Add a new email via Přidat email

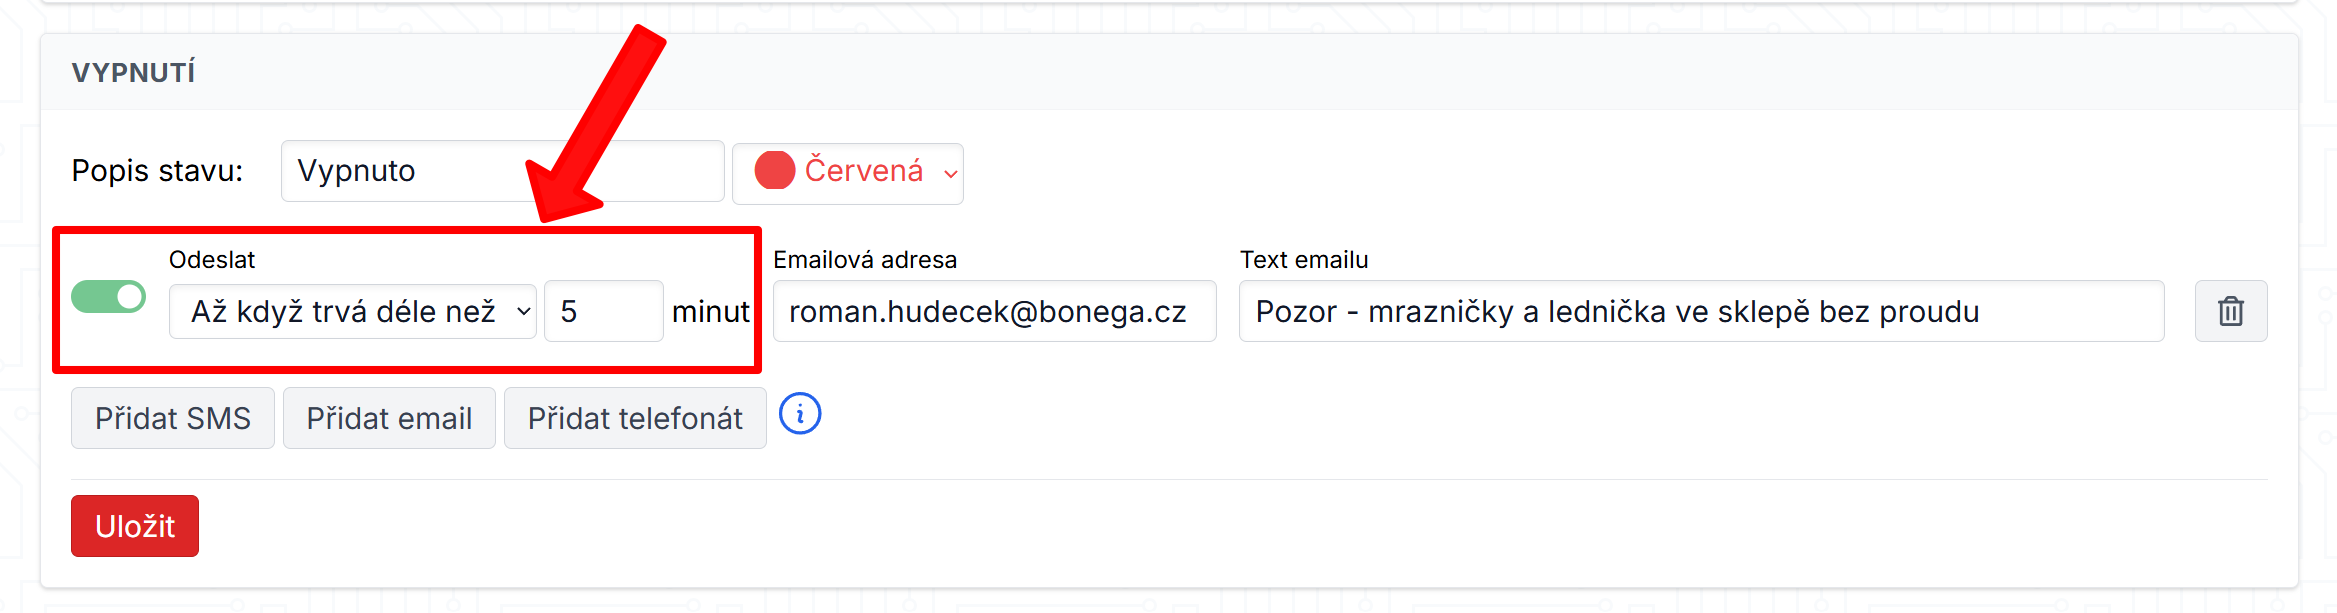(389, 418)
